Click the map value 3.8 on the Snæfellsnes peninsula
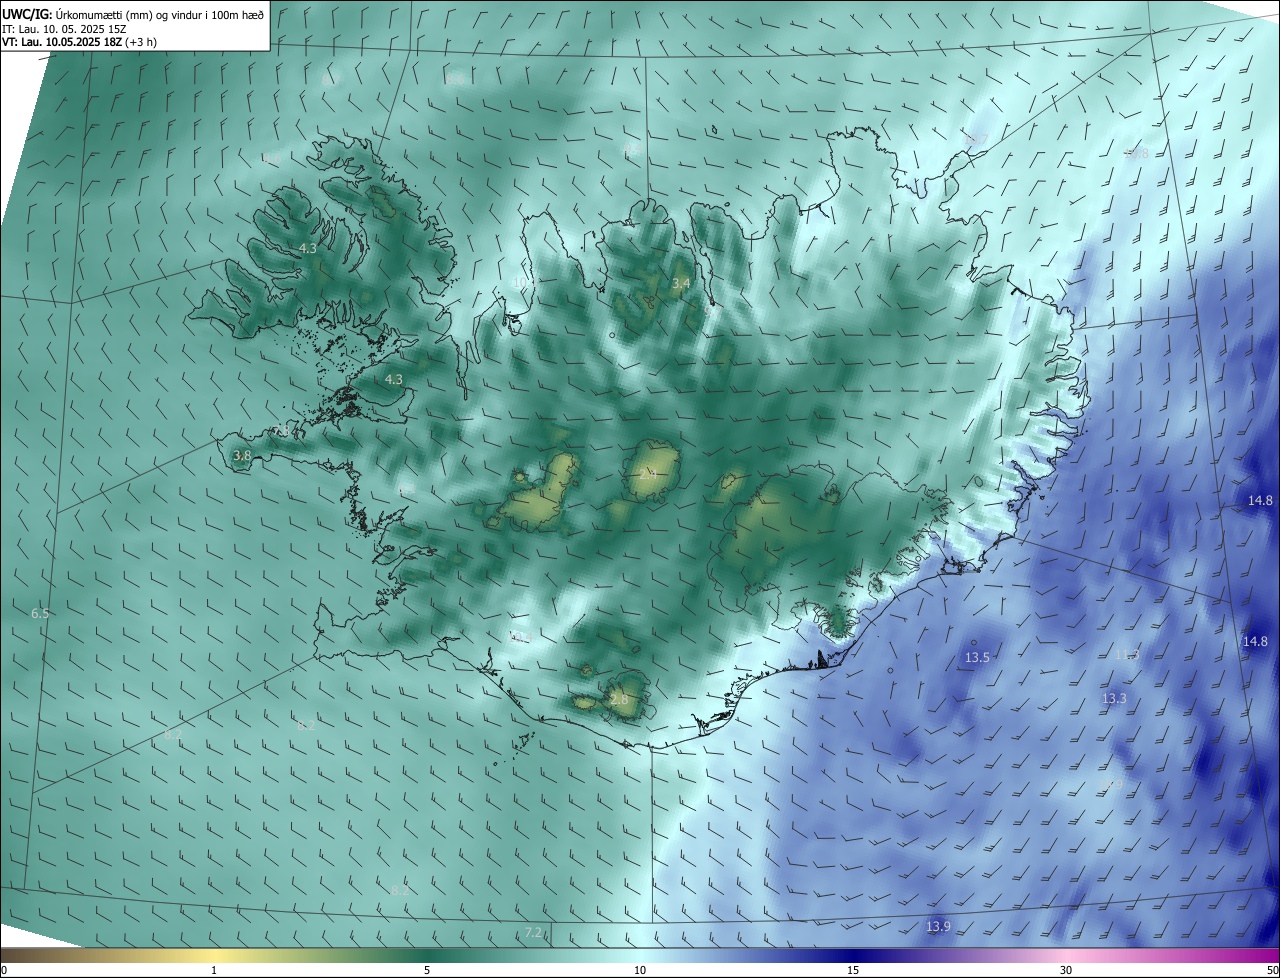This screenshot has width=1280, height=978. point(242,455)
